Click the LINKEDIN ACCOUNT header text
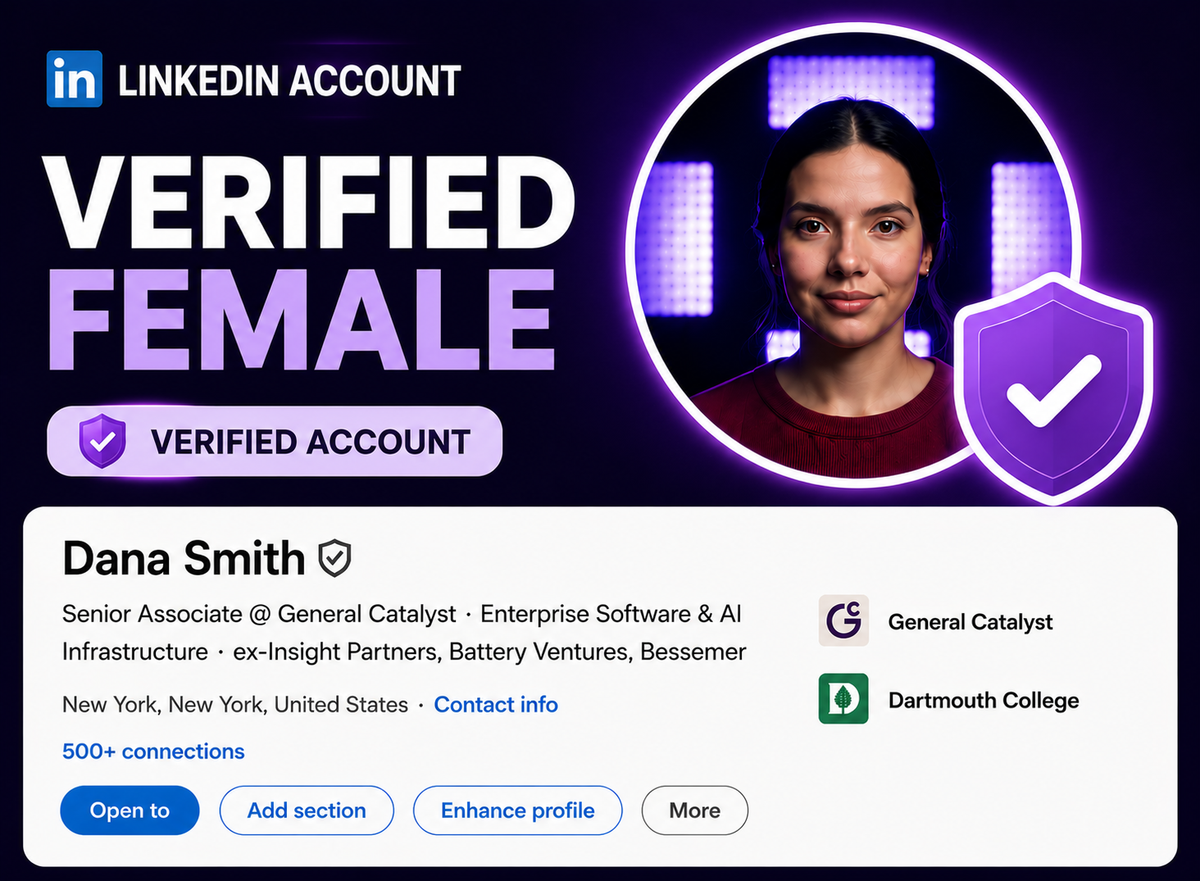This screenshot has width=1200, height=881. (290, 81)
